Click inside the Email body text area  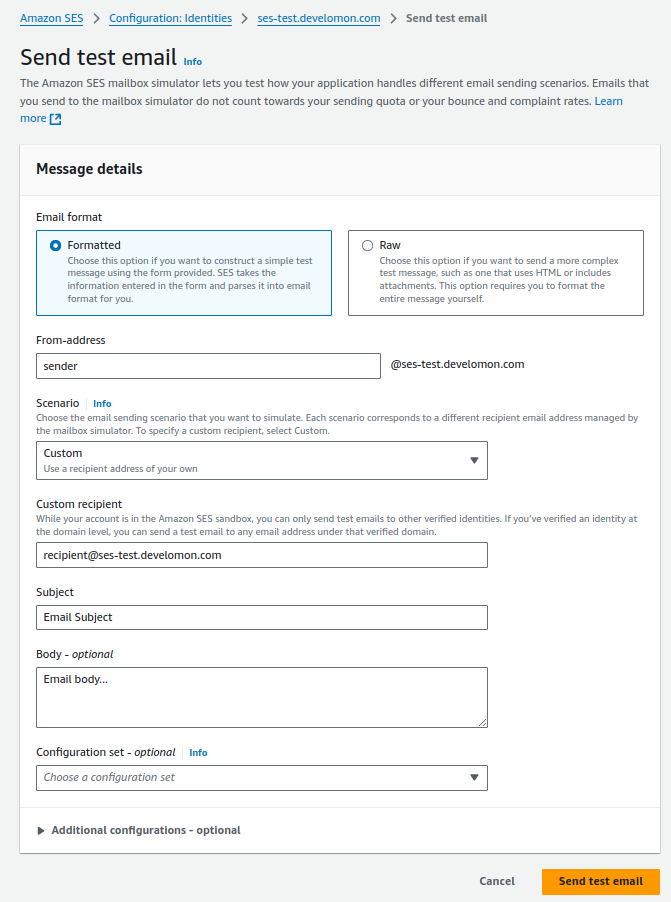pos(260,697)
